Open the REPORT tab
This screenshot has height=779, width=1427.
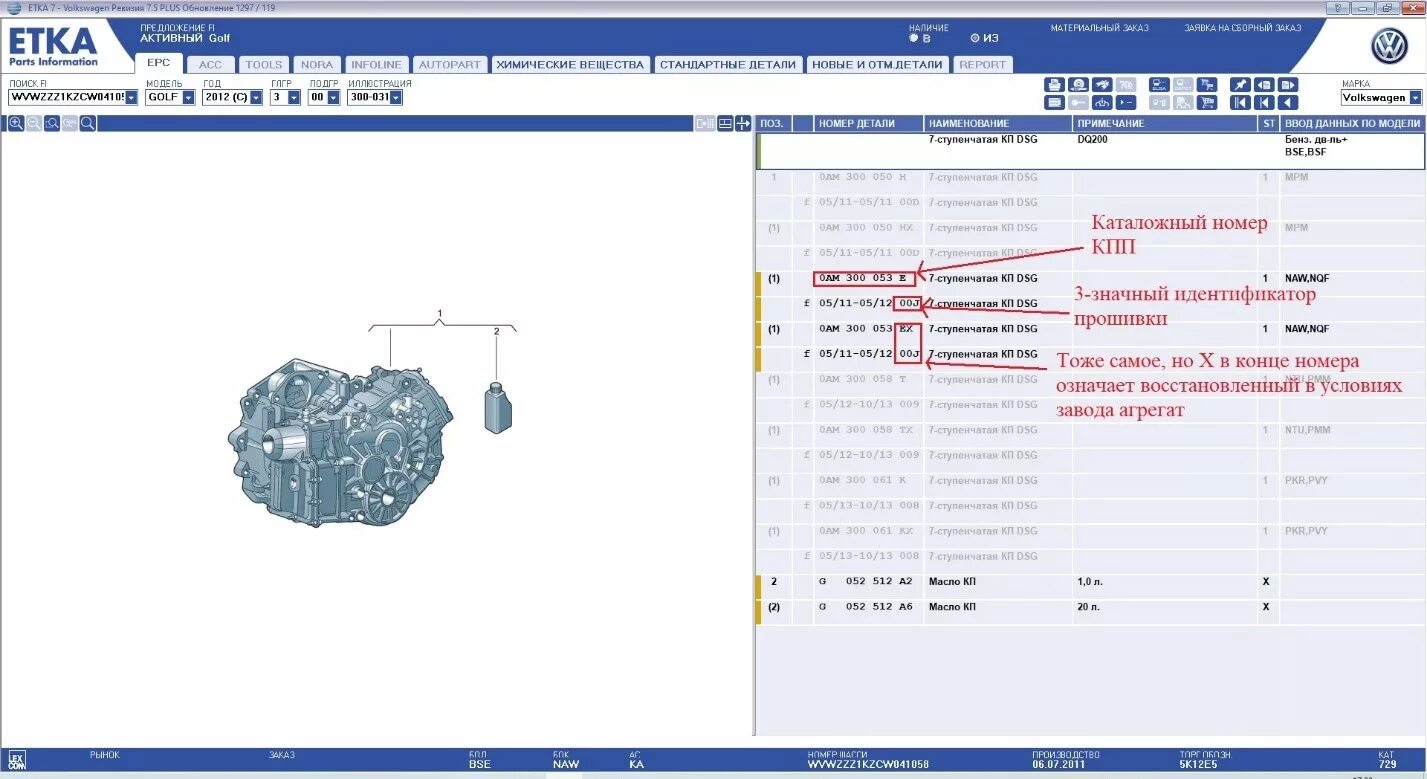click(x=983, y=64)
